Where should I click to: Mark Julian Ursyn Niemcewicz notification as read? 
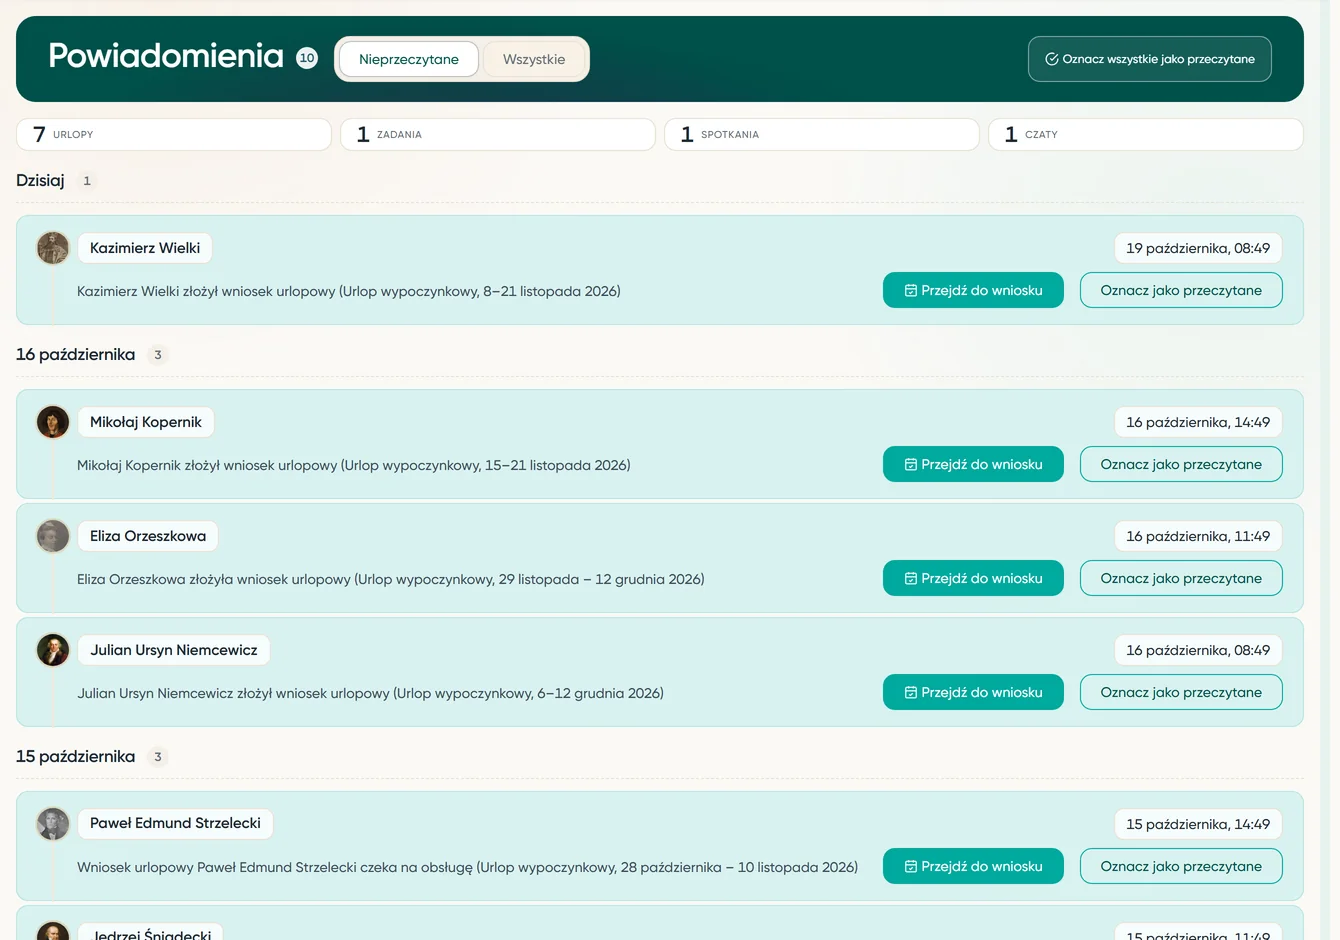(1181, 692)
